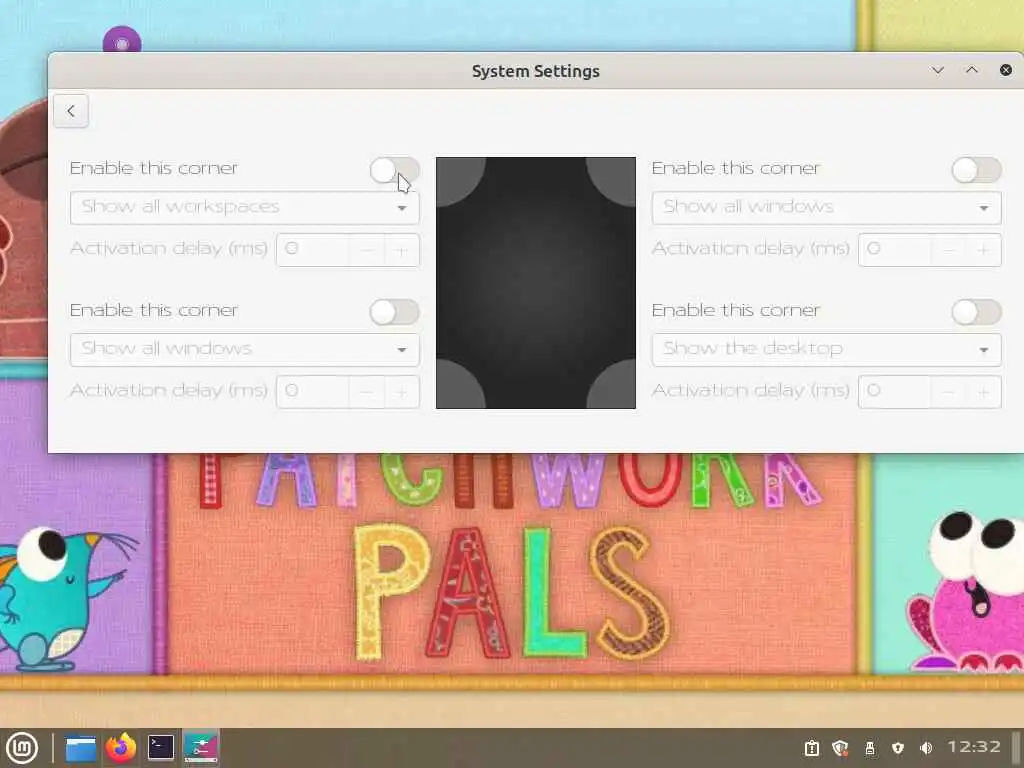Click top-right corner of screen preview
This screenshot has height=768, width=1024.
pyautogui.click(x=615, y=178)
